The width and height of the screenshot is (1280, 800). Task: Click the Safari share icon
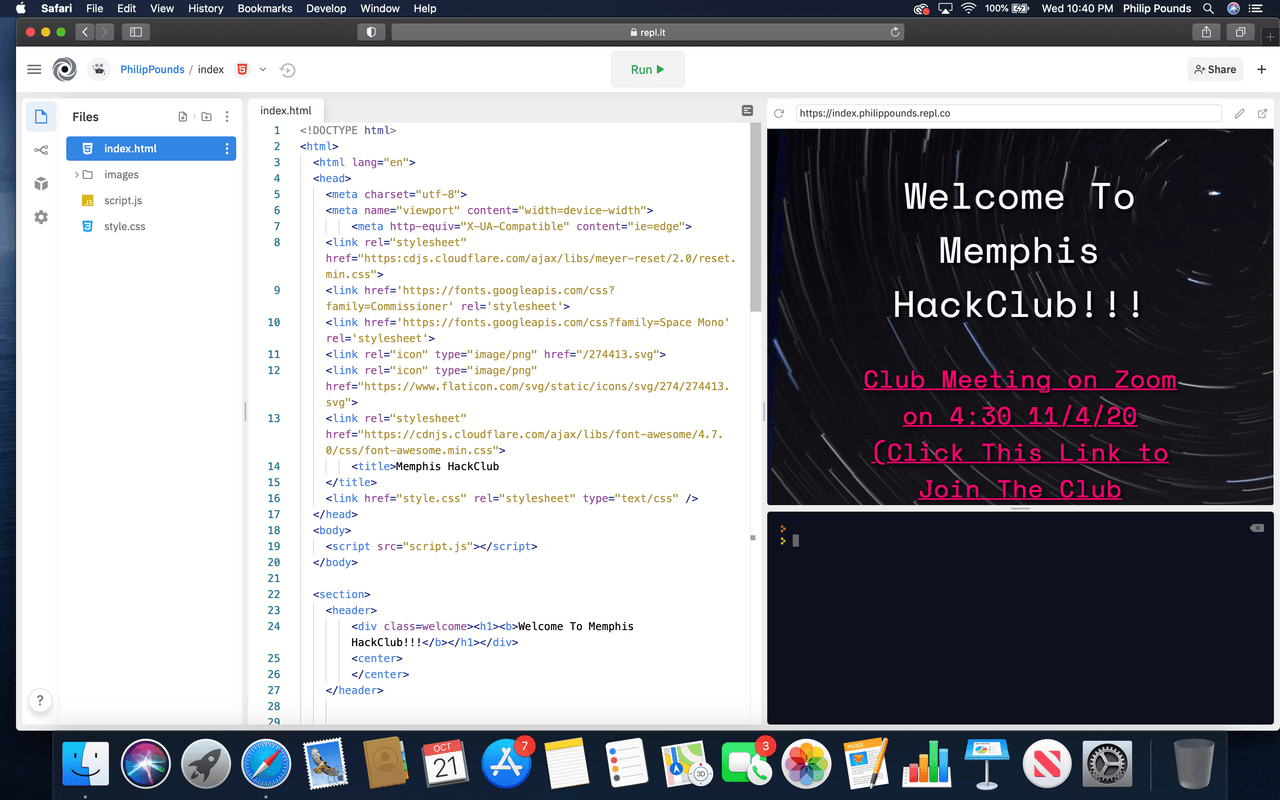coord(1206,32)
